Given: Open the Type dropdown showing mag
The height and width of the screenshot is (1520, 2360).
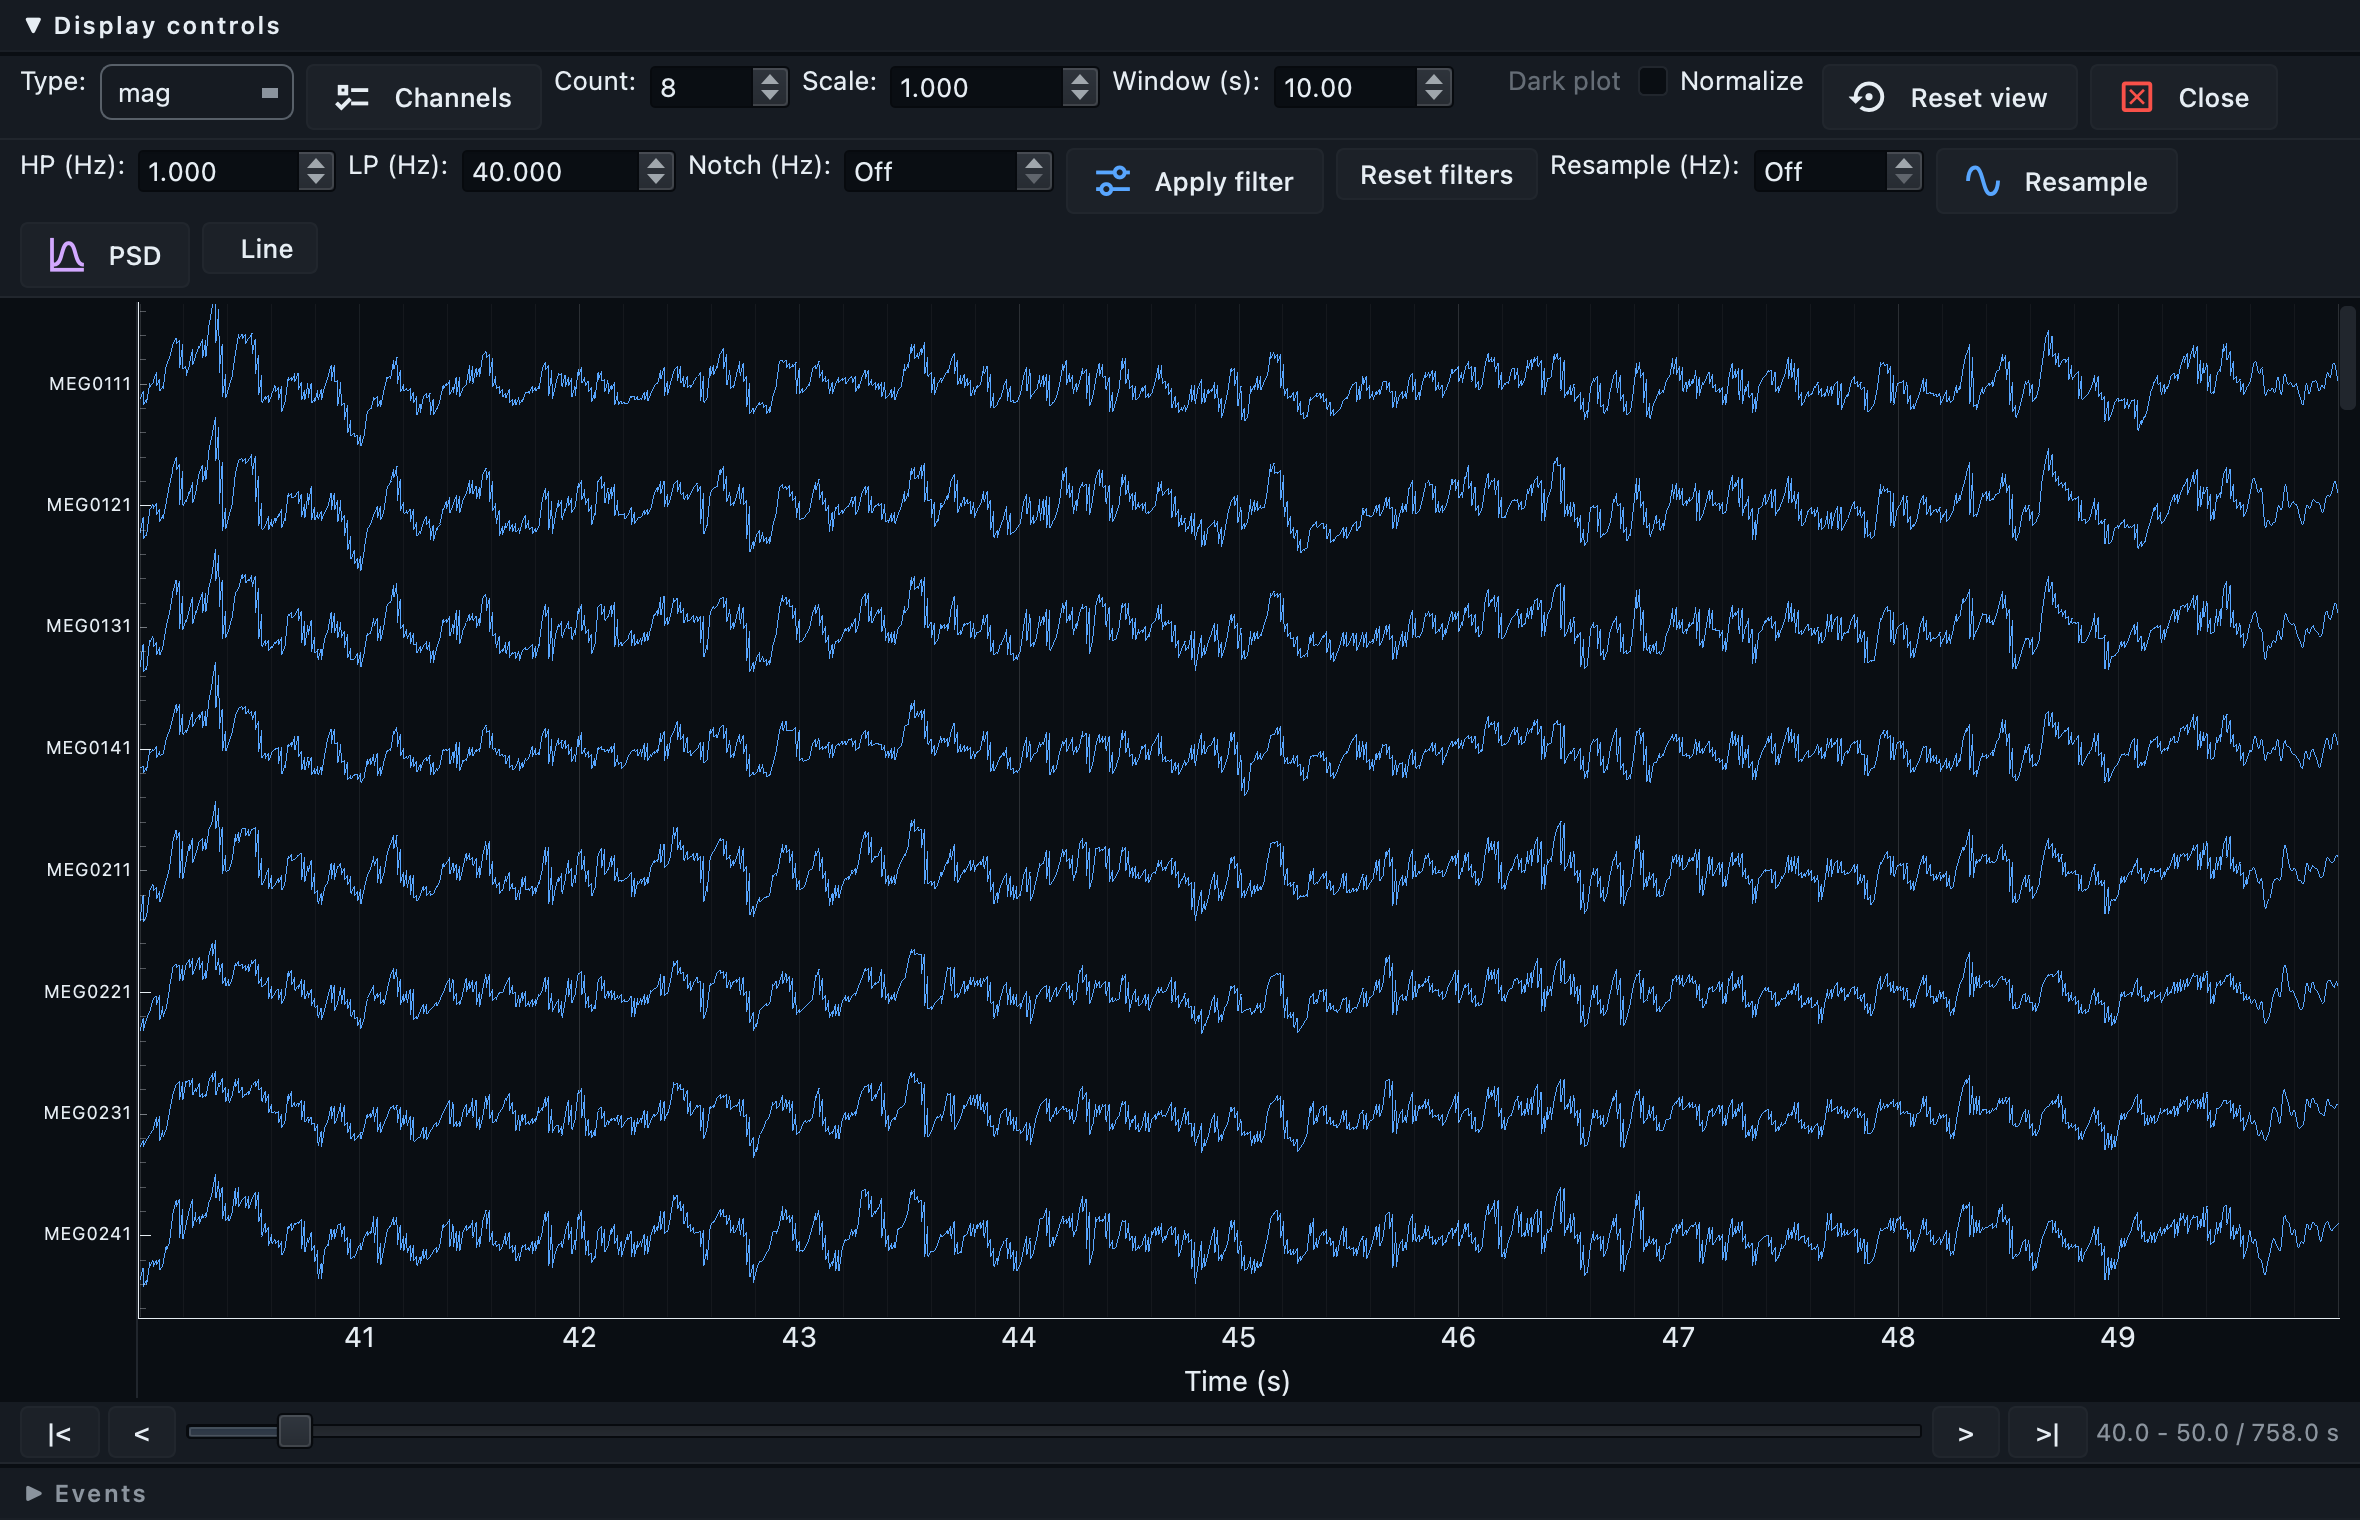Looking at the screenshot, I should pos(197,93).
